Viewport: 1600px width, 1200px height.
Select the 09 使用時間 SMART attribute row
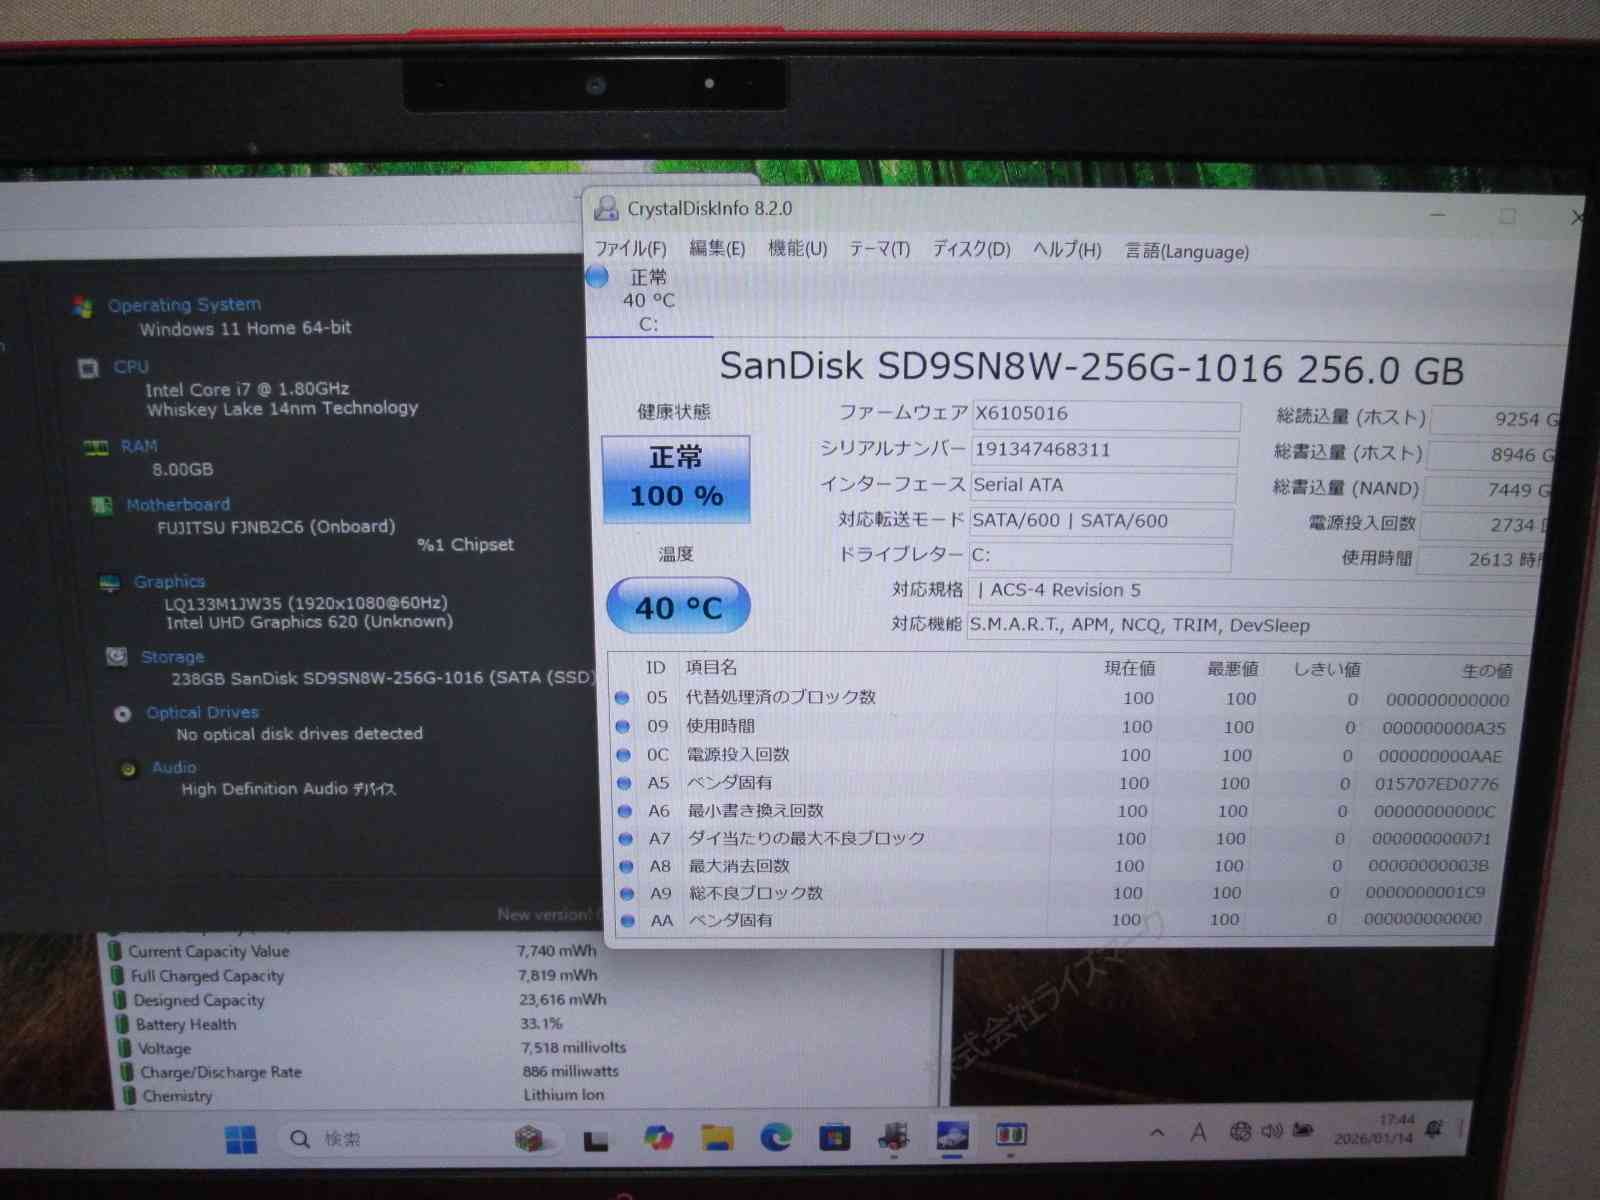coord(720,726)
